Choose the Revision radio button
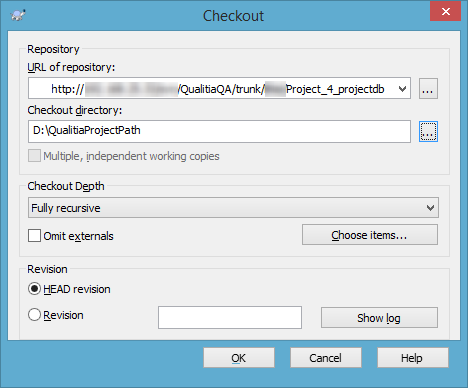 click(x=34, y=315)
